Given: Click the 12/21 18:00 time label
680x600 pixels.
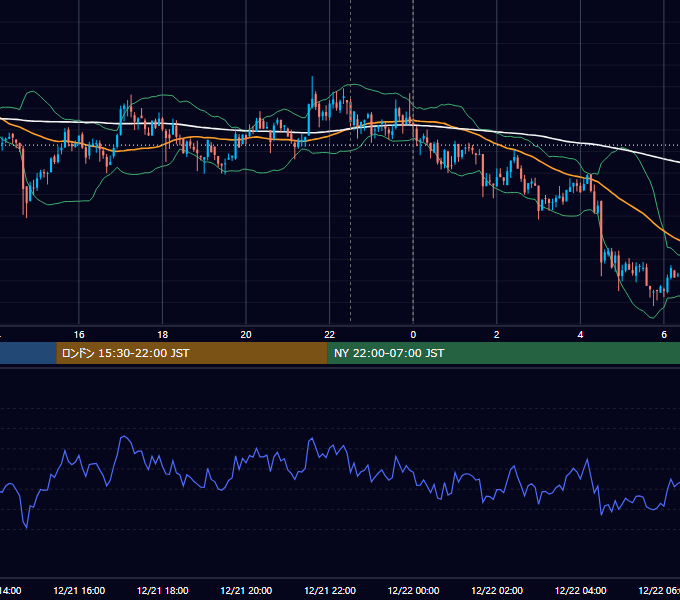Looking at the screenshot, I should 163,590.
